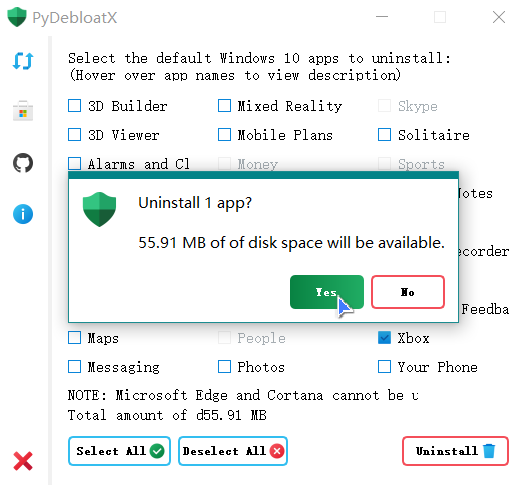
Task: Open the Microsoft Store sidebar icon
Action: (x=23, y=111)
